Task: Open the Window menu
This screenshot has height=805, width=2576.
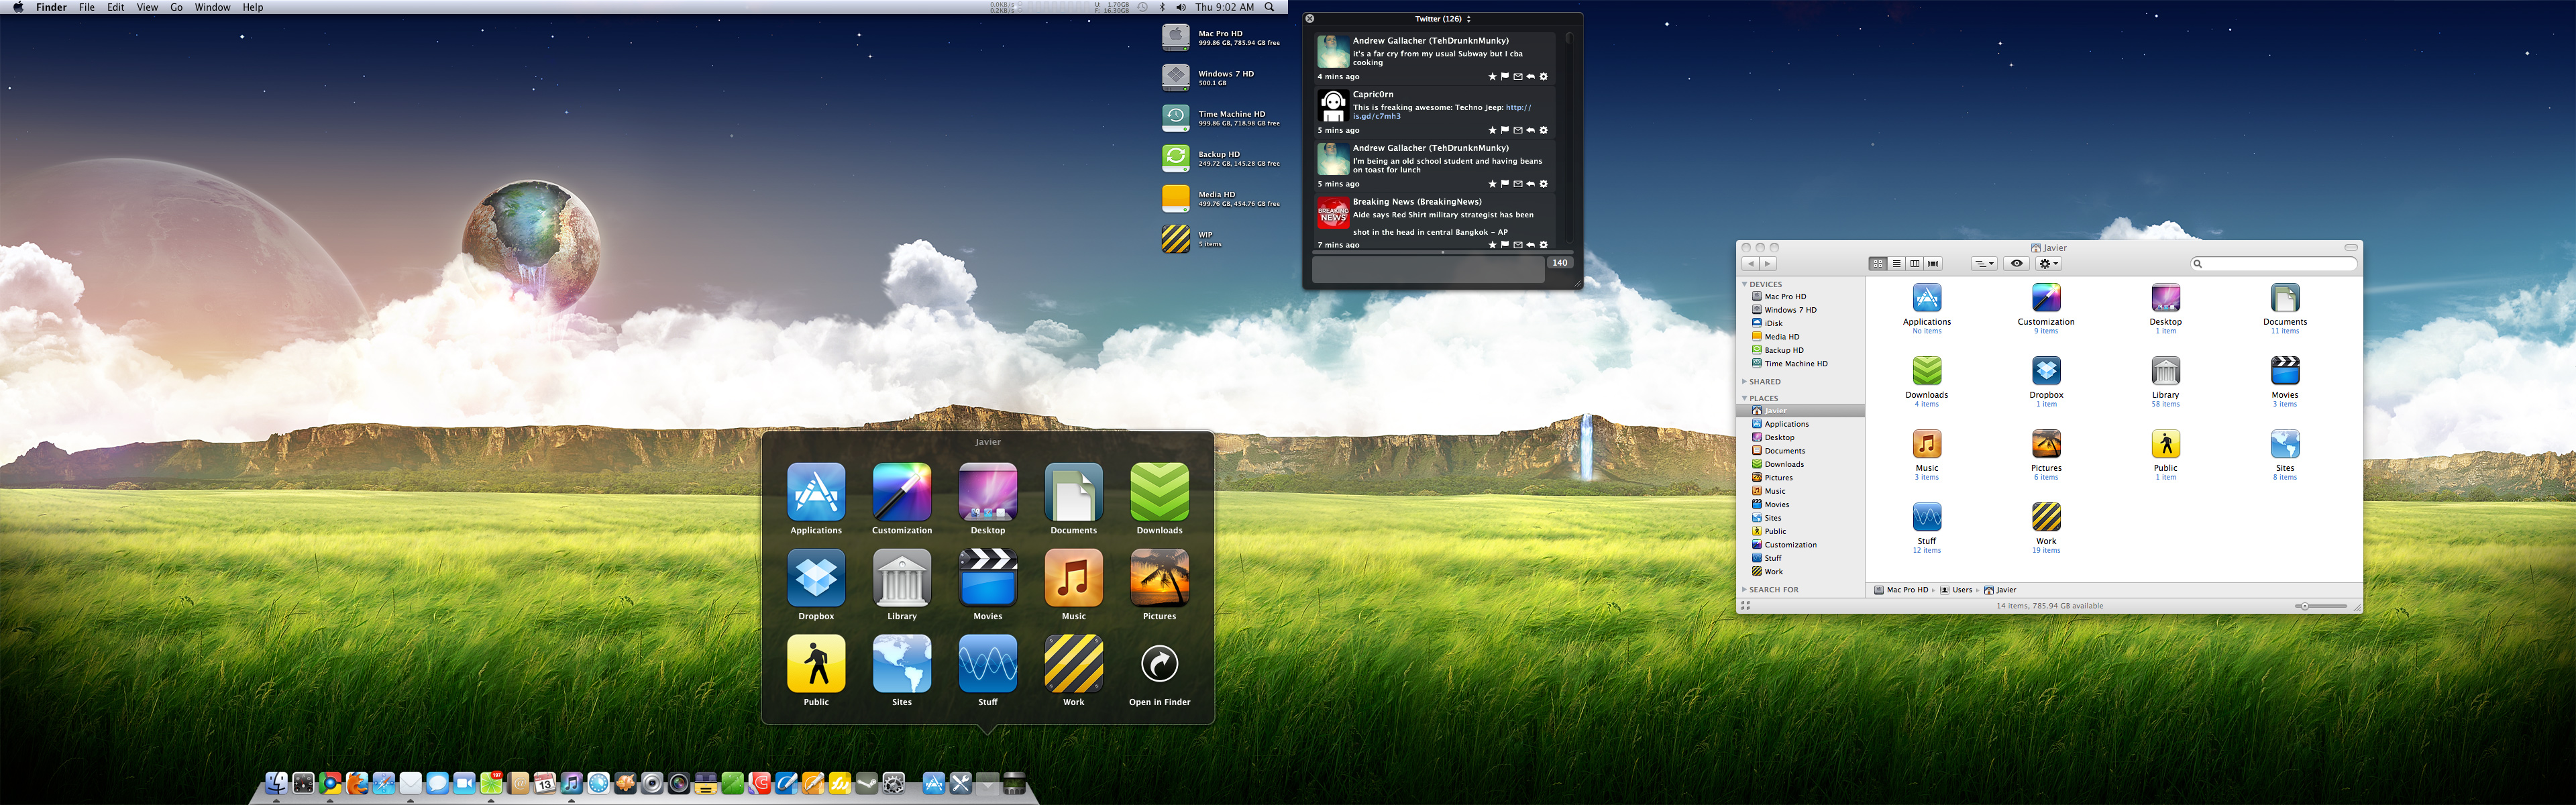Action: click(x=212, y=7)
